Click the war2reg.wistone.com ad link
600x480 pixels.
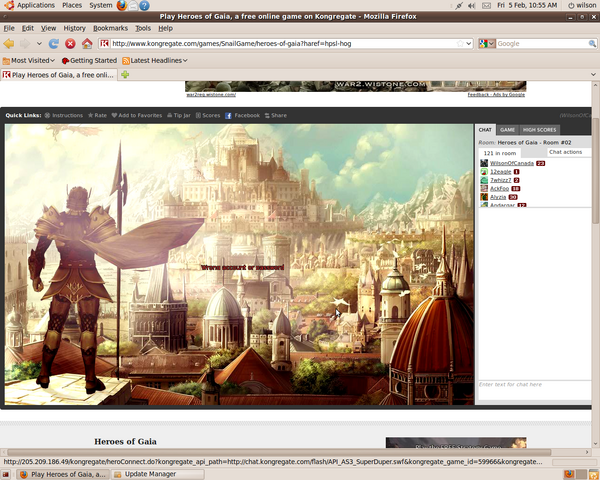211,95
